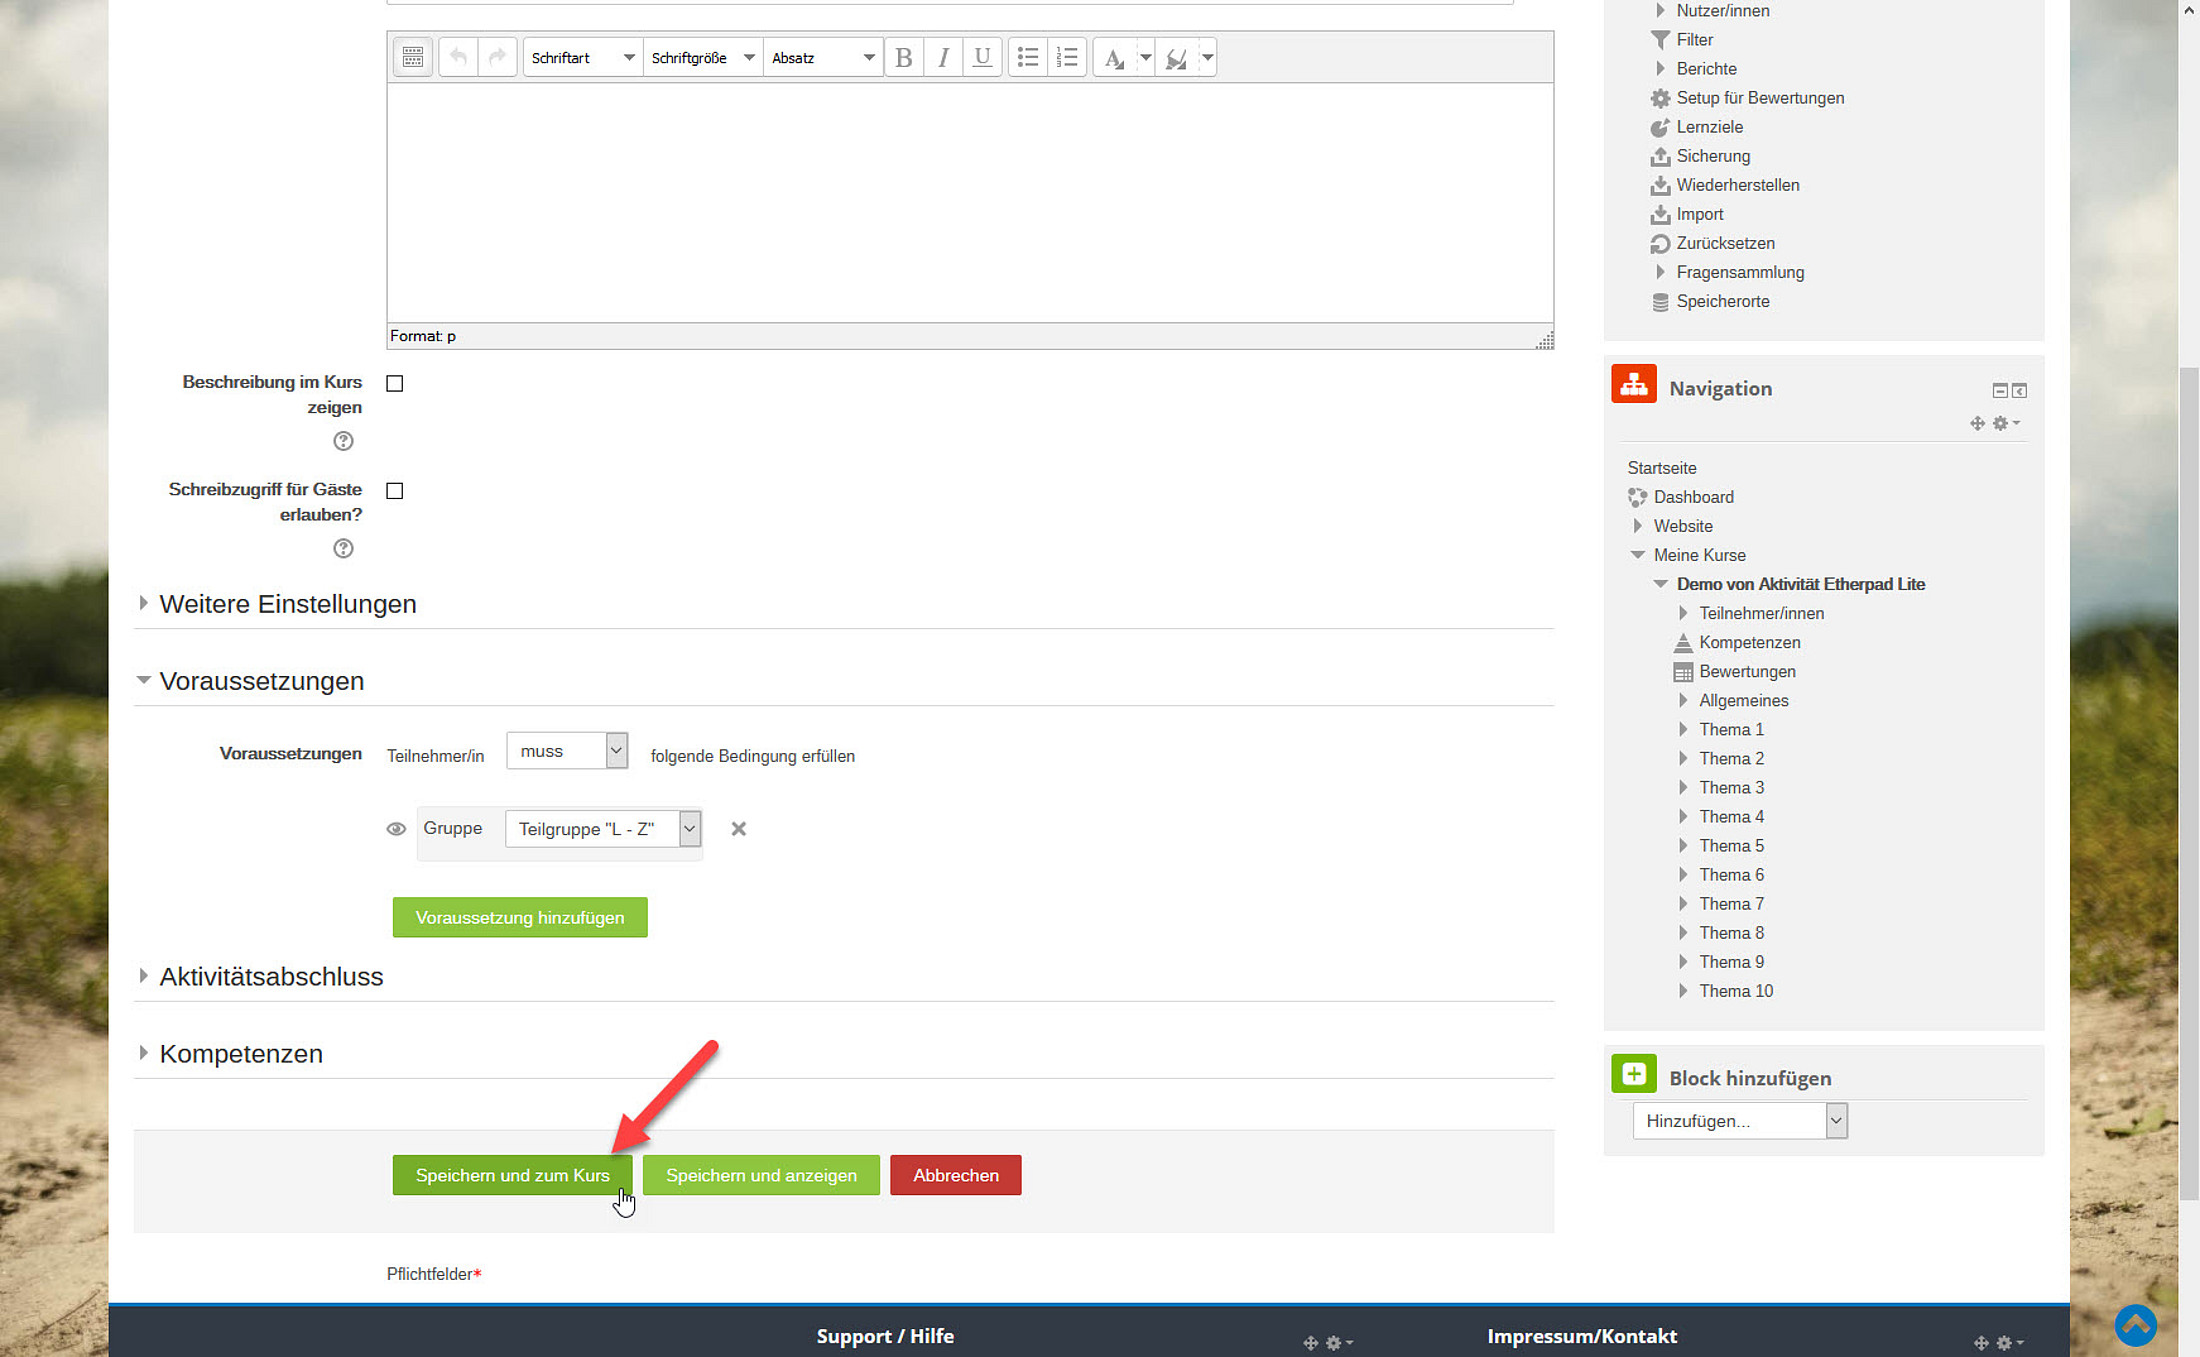Open the Teilgruppe "L - Z" dropdown
Image resolution: width=2200 pixels, height=1357 pixels.
tap(602, 829)
